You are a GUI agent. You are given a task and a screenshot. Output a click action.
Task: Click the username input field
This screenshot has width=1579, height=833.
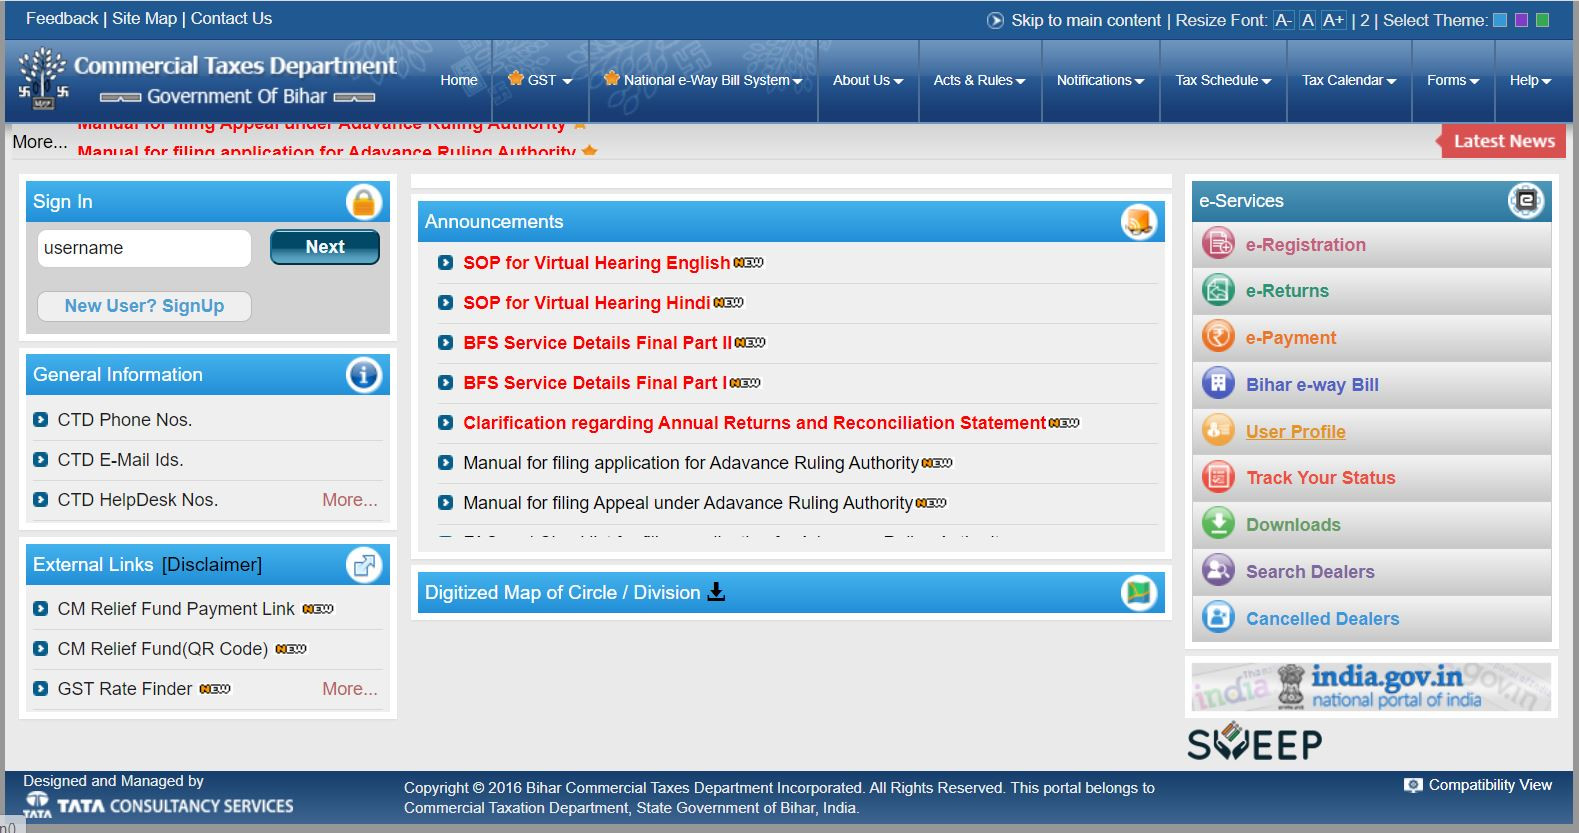click(x=144, y=248)
